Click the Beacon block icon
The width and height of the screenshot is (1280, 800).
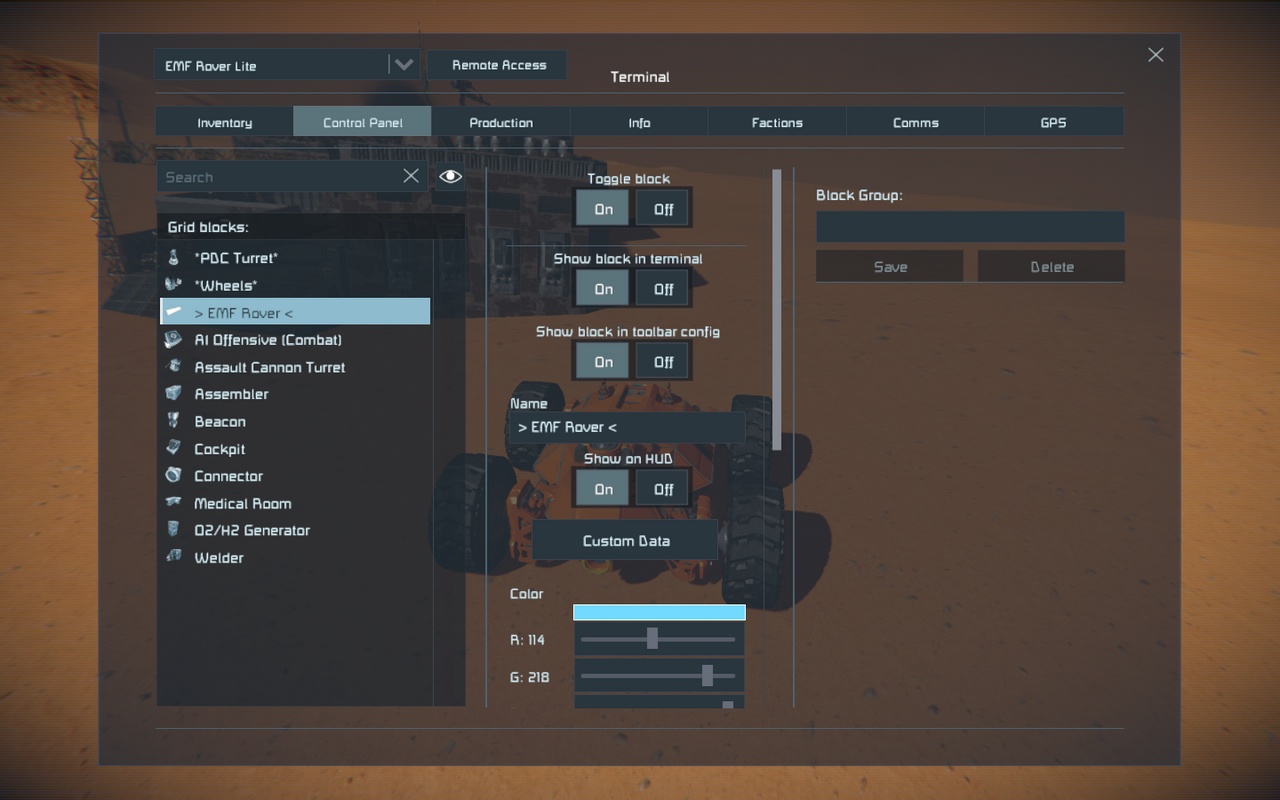tap(174, 421)
